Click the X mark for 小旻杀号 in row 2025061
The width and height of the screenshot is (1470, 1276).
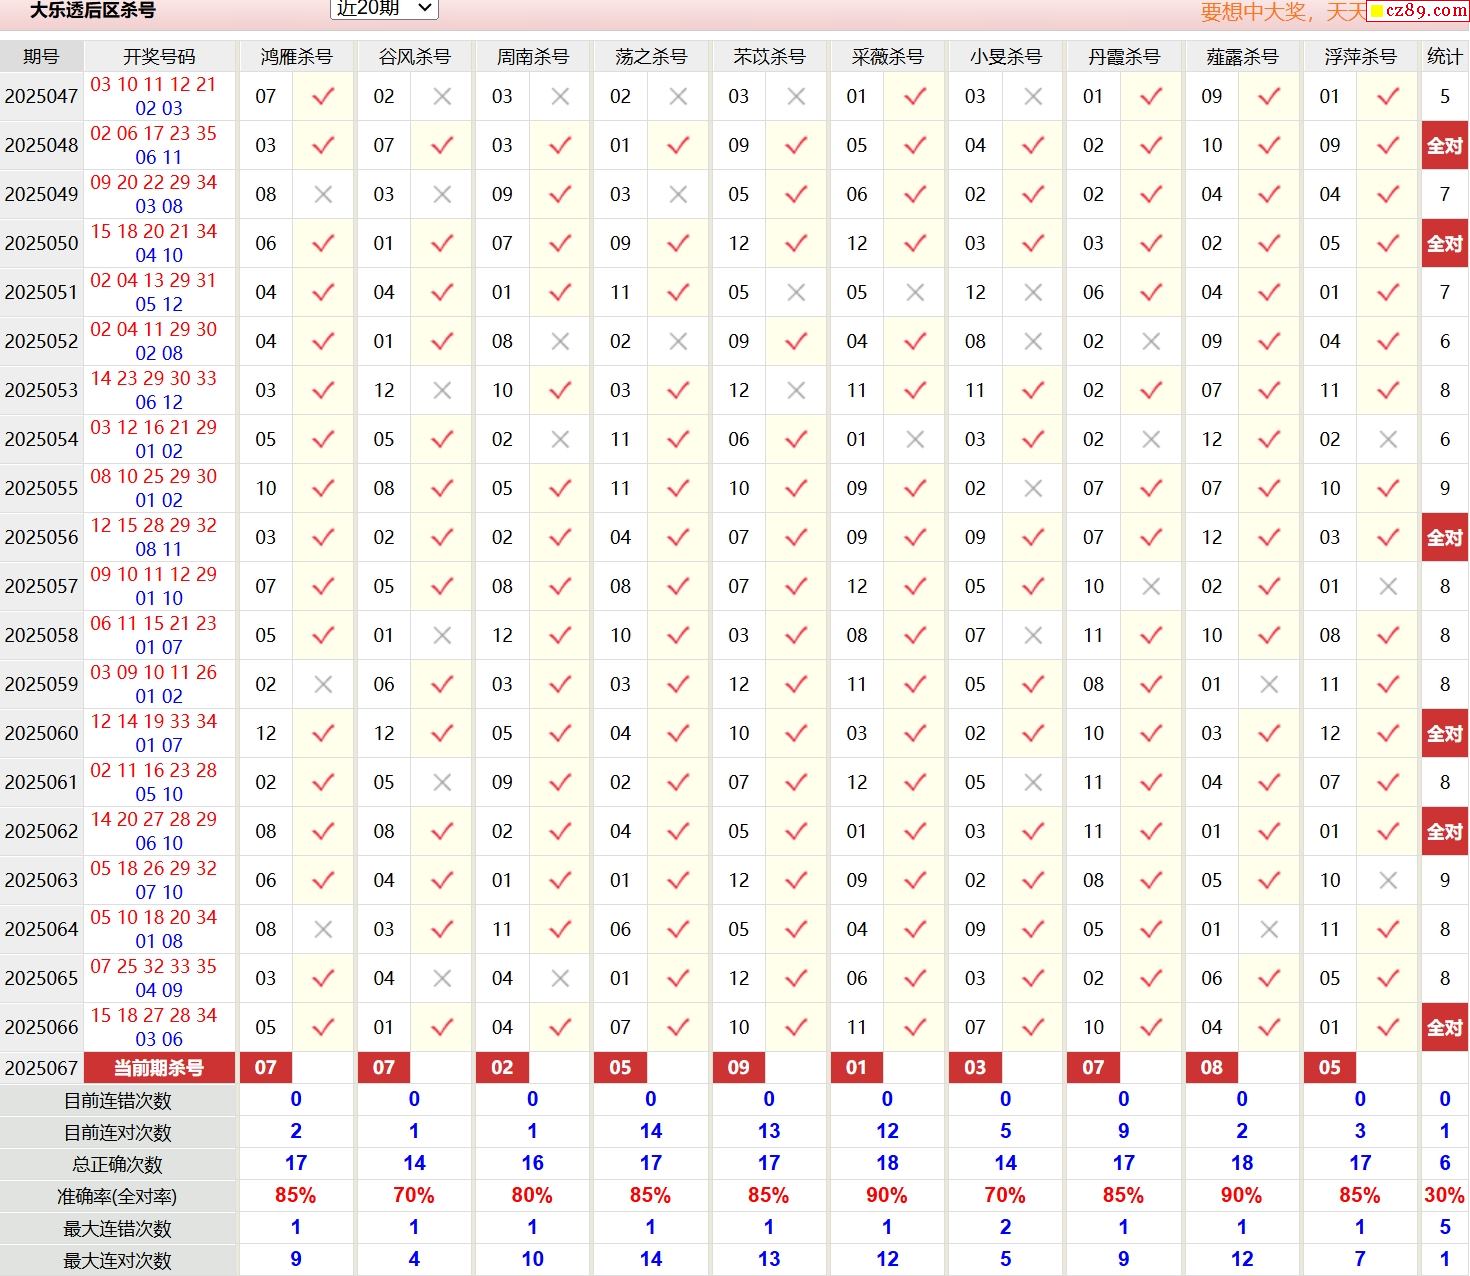click(x=1033, y=783)
